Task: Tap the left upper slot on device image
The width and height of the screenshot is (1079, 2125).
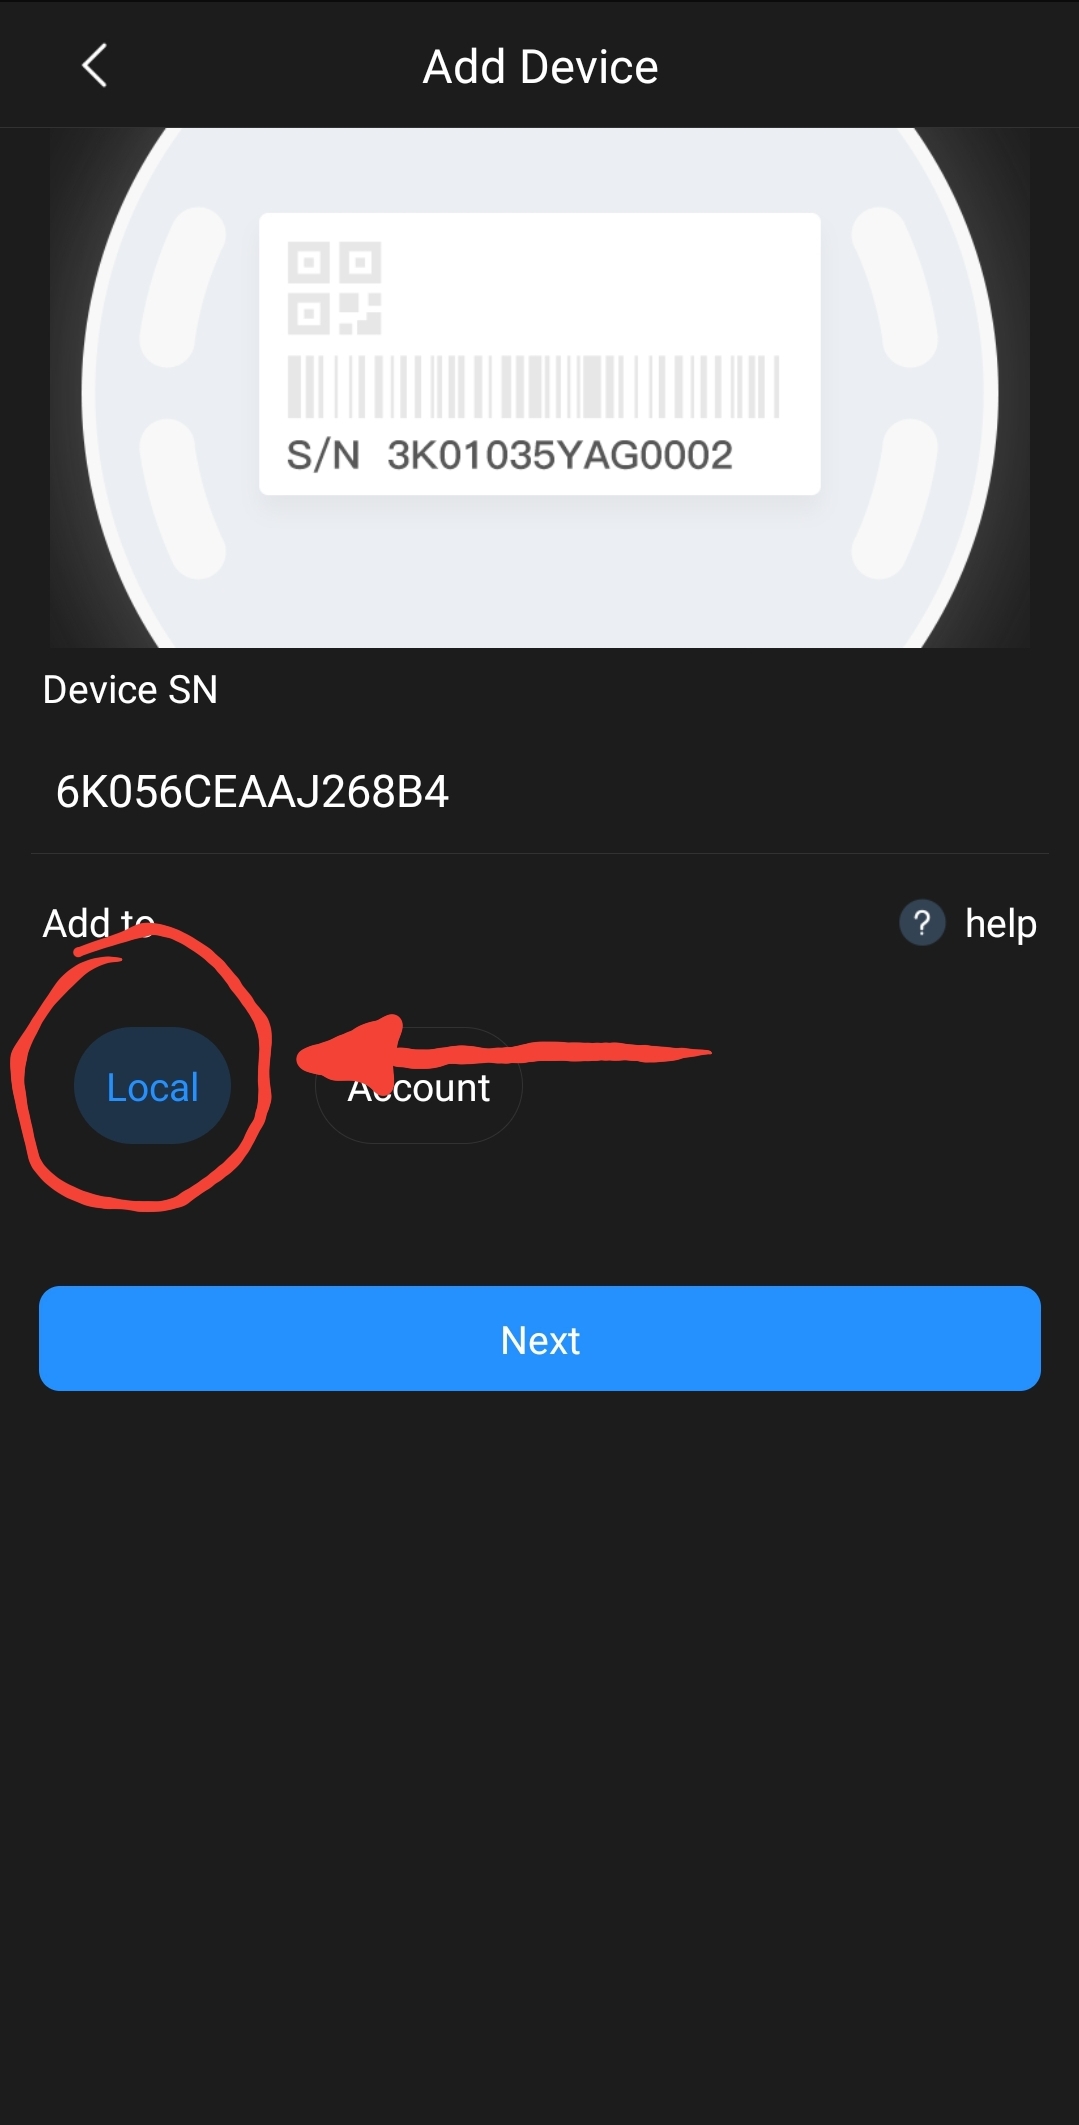Action: coord(184,287)
